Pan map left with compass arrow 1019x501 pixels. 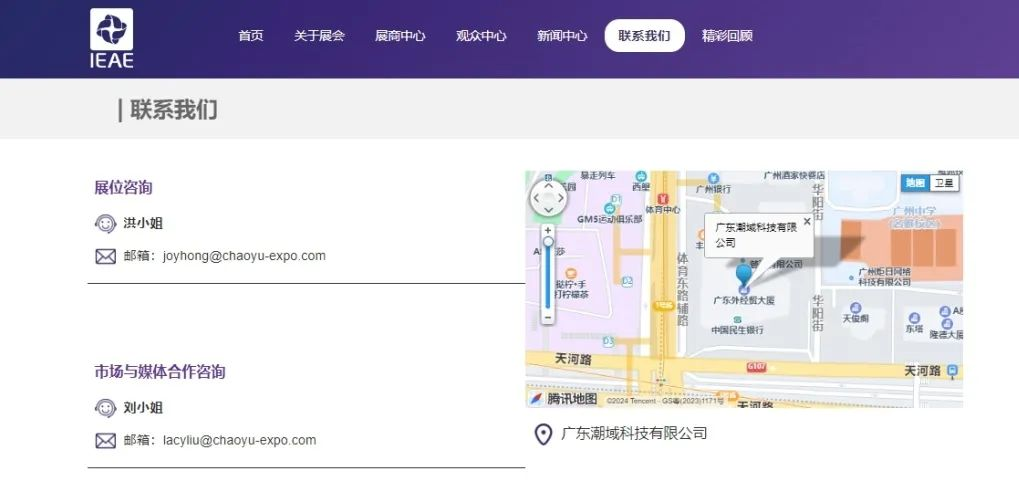click(535, 198)
